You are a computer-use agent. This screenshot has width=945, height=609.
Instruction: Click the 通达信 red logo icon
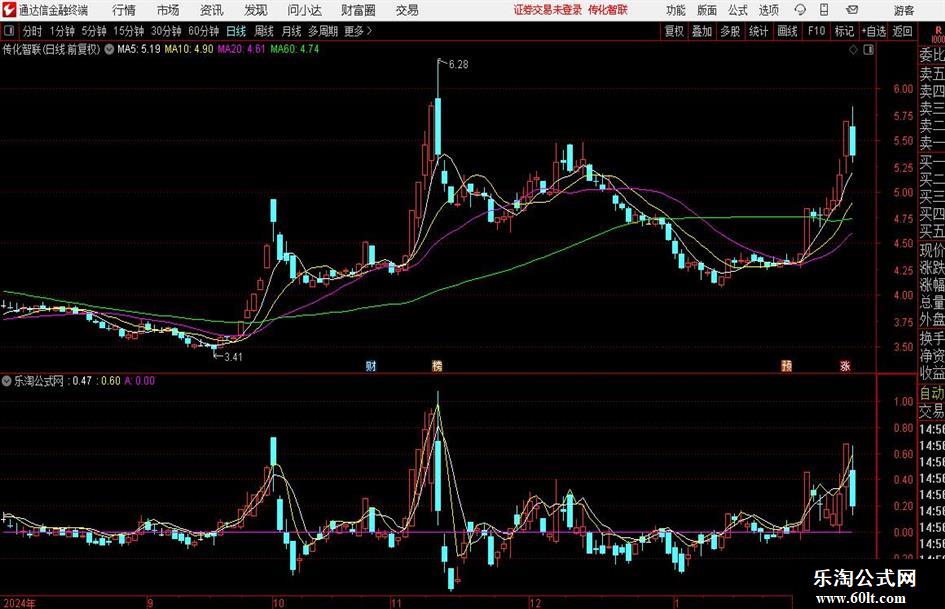click(x=9, y=10)
